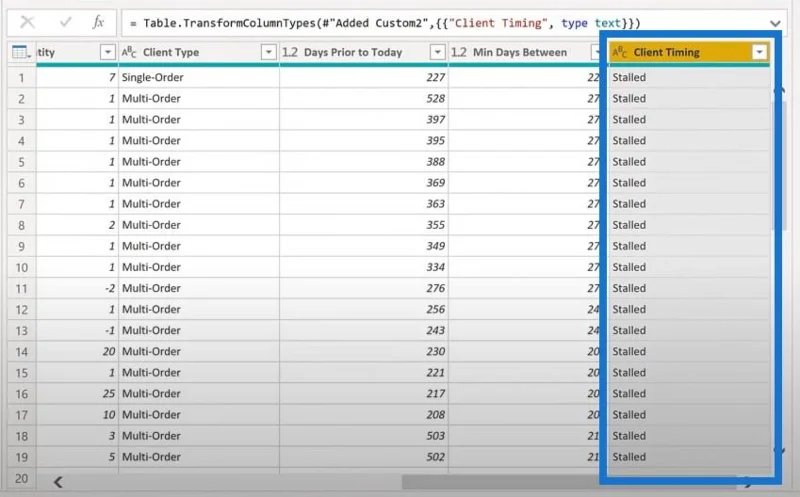Open the table menu icon in header corner
This screenshot has height=497, width=800.
(21, 52)
